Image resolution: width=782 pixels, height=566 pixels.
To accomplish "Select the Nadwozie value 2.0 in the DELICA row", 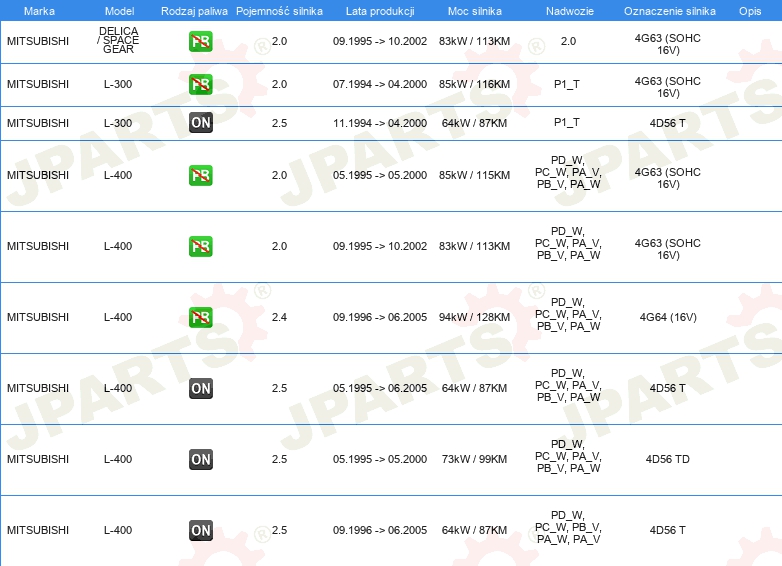I will point(568,41).
